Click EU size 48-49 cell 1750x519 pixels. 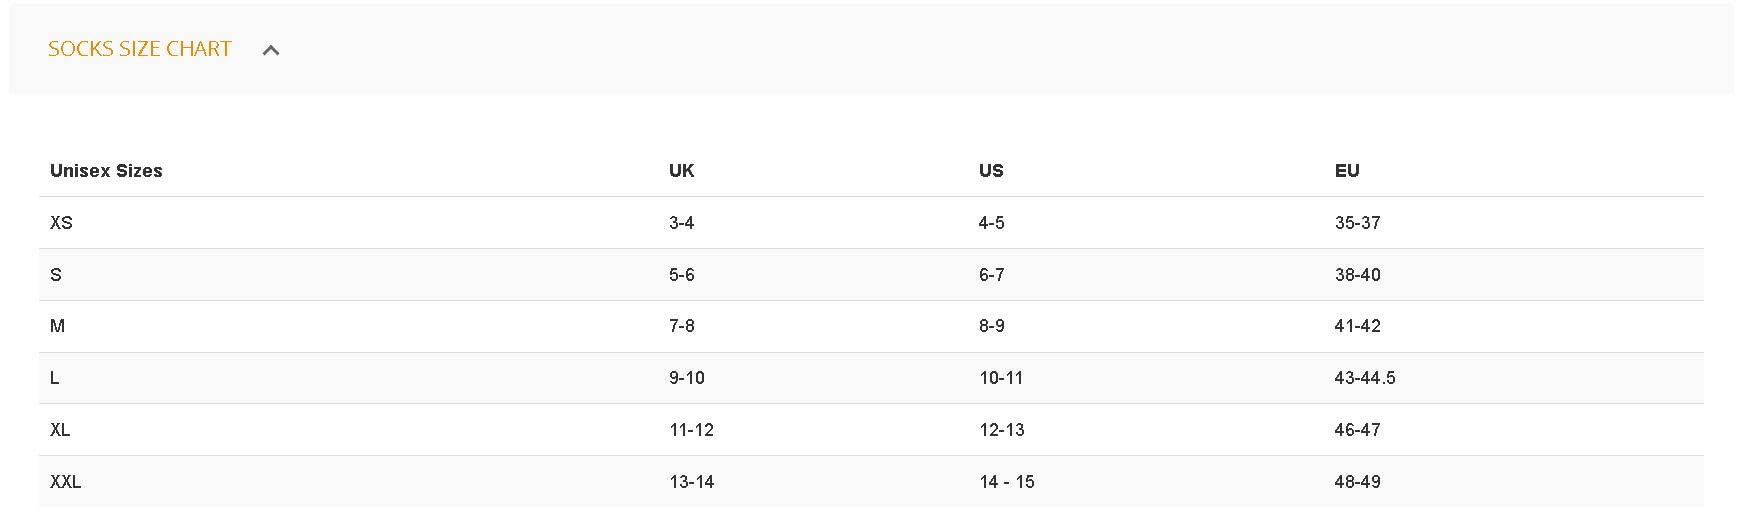tap(1357, 482)
